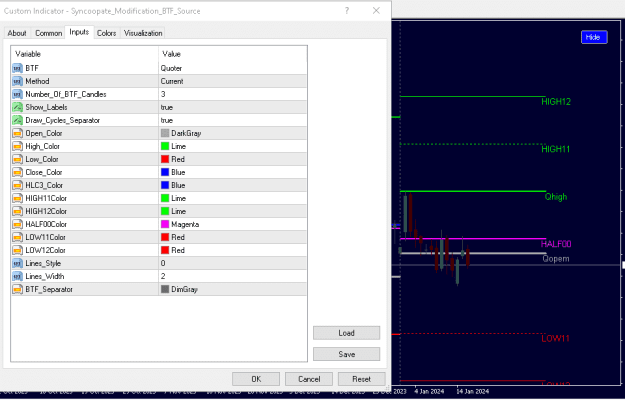Click the HALF00Color variable icon

pos(17,224)
